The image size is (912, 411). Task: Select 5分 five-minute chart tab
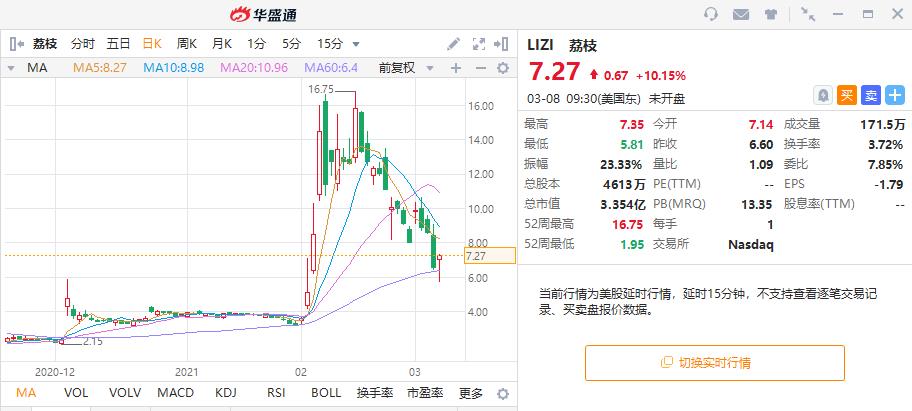click(292, 44)
